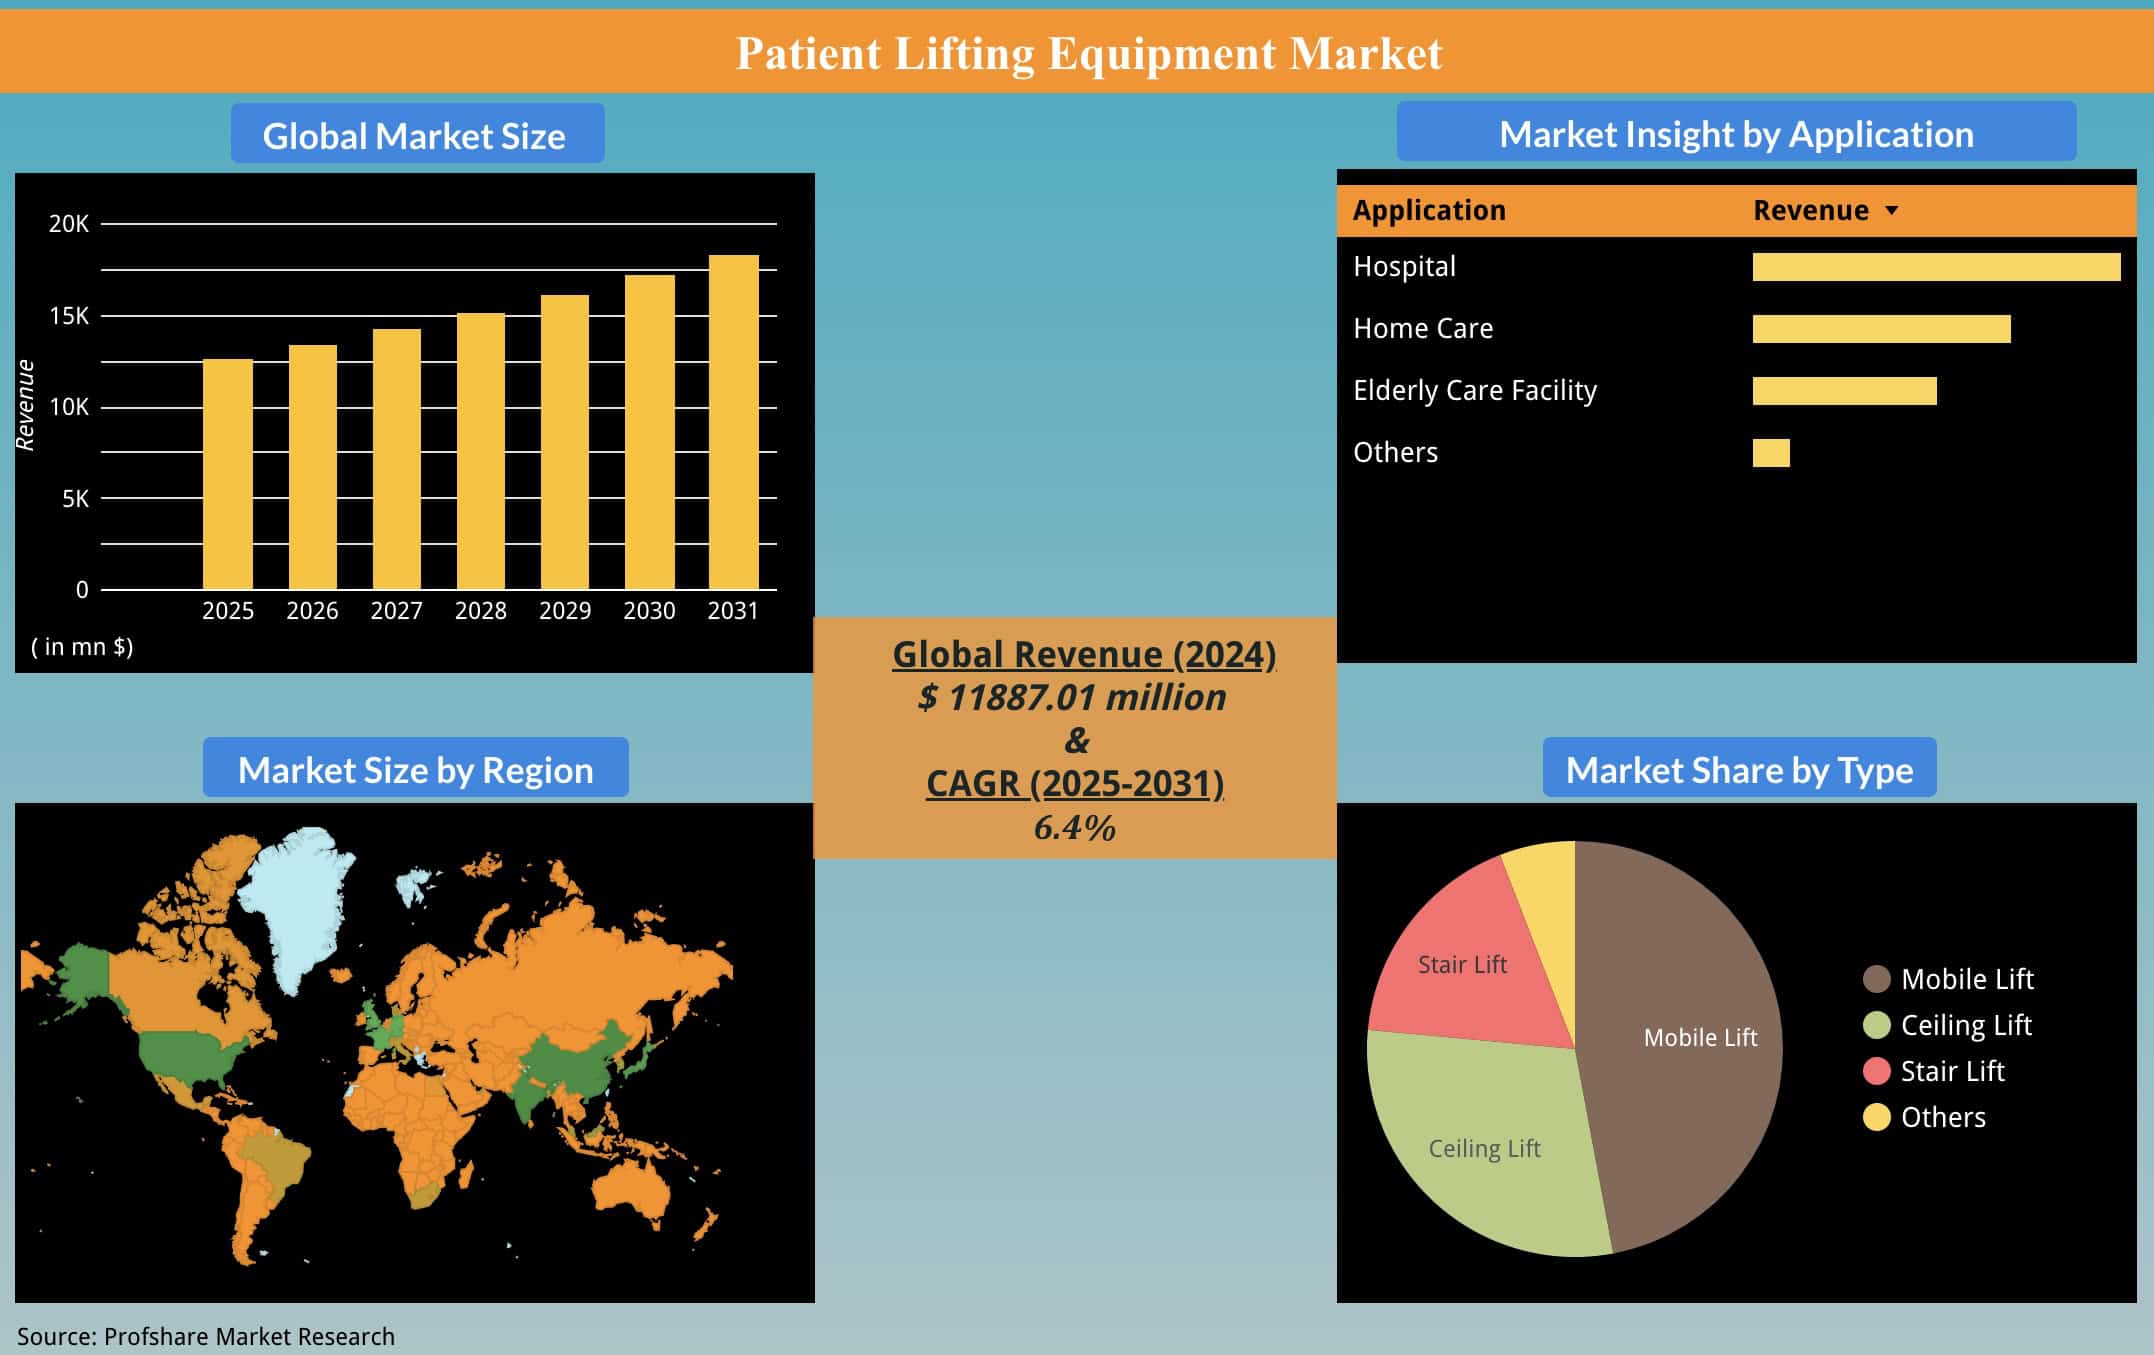Select the 6.4% CAGR value
Image resolution: width=2154 pixels, height=1355 pixels.
click(1075, 828)
